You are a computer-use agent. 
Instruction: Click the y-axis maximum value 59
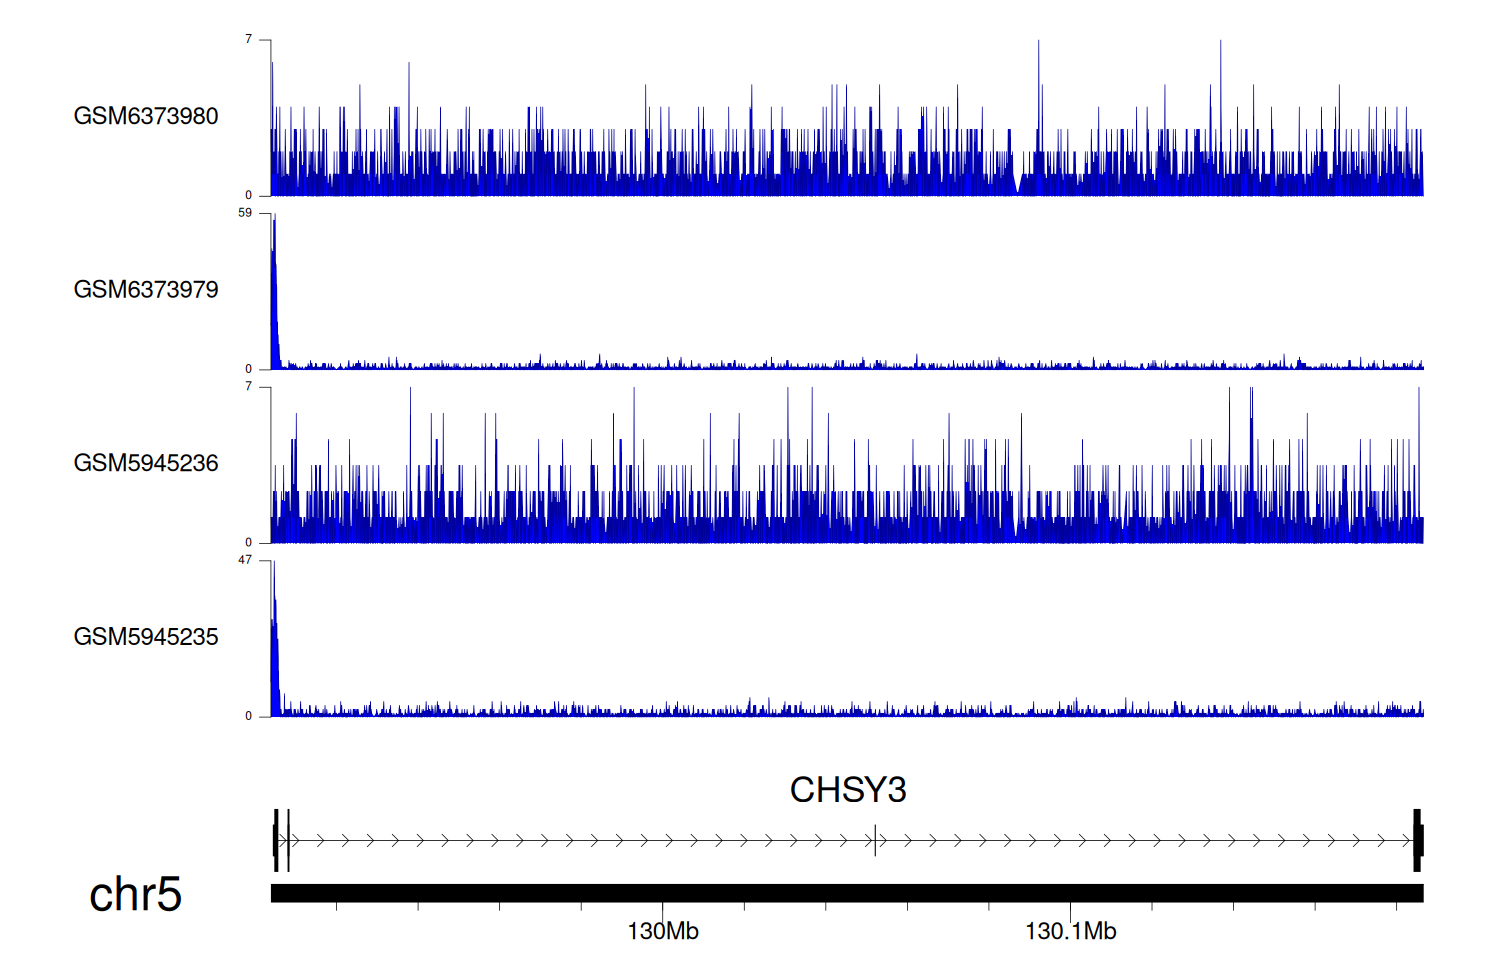pos(245,213)
